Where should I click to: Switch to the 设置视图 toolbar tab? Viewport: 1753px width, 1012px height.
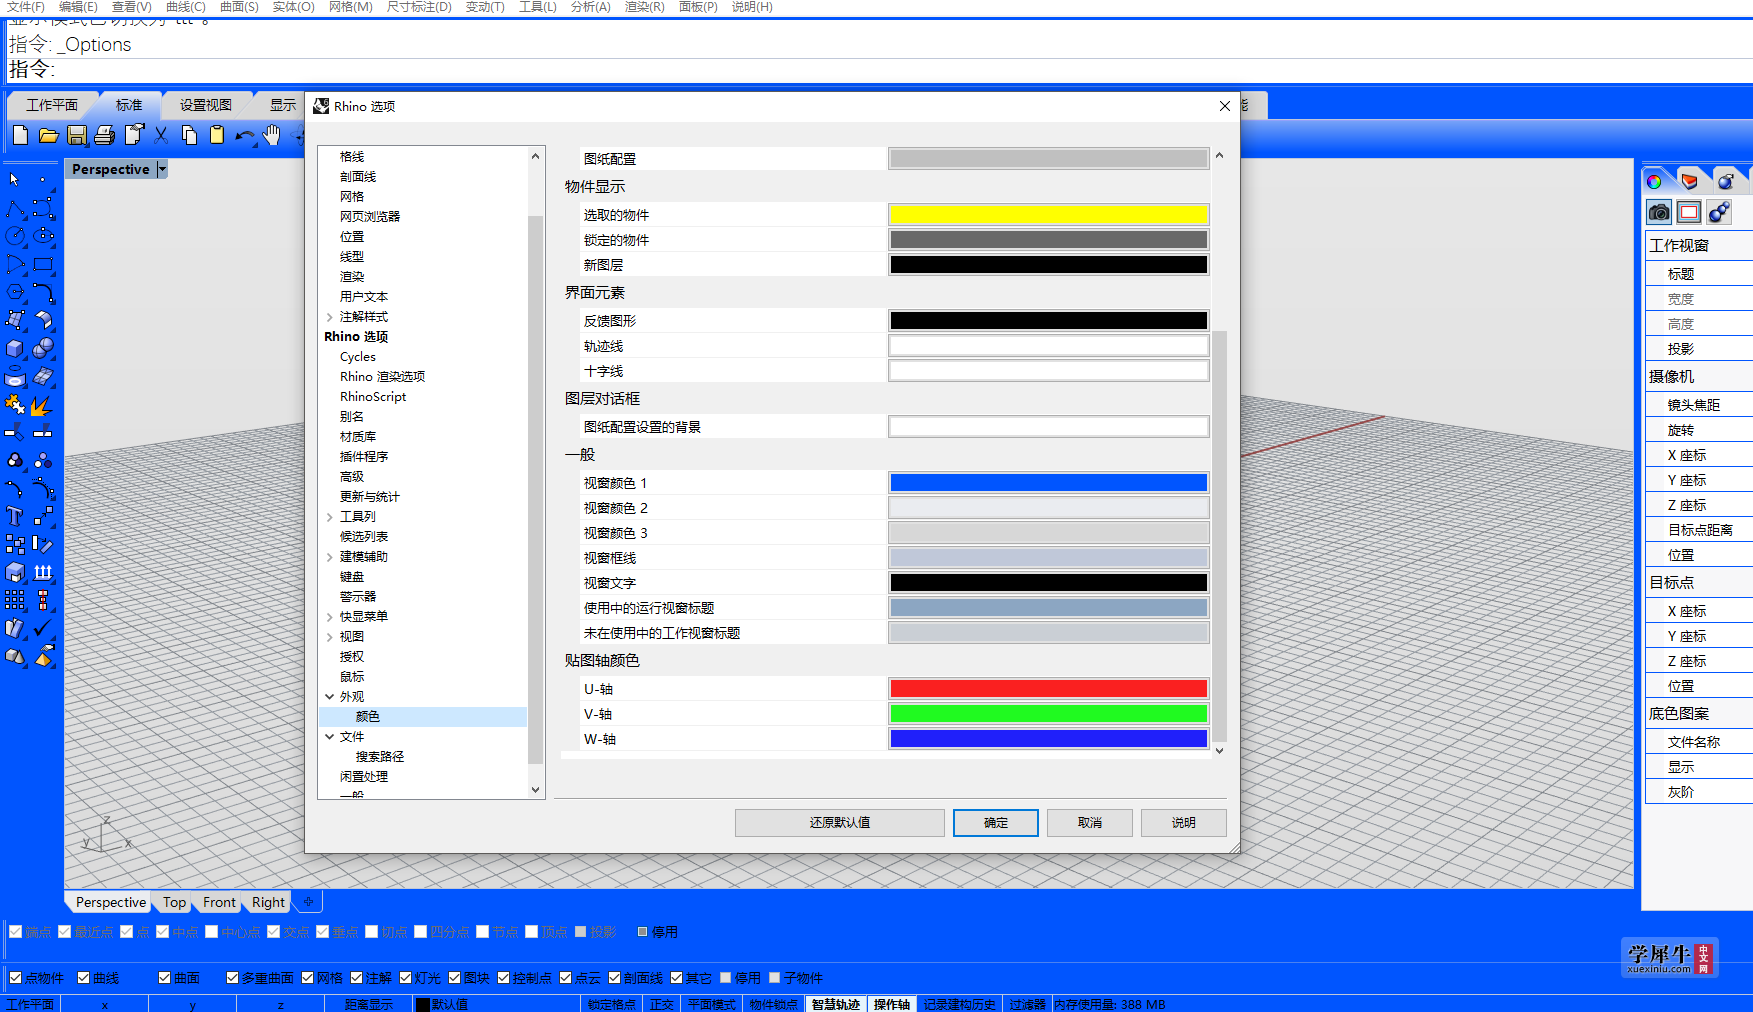[x=206, y=105]
